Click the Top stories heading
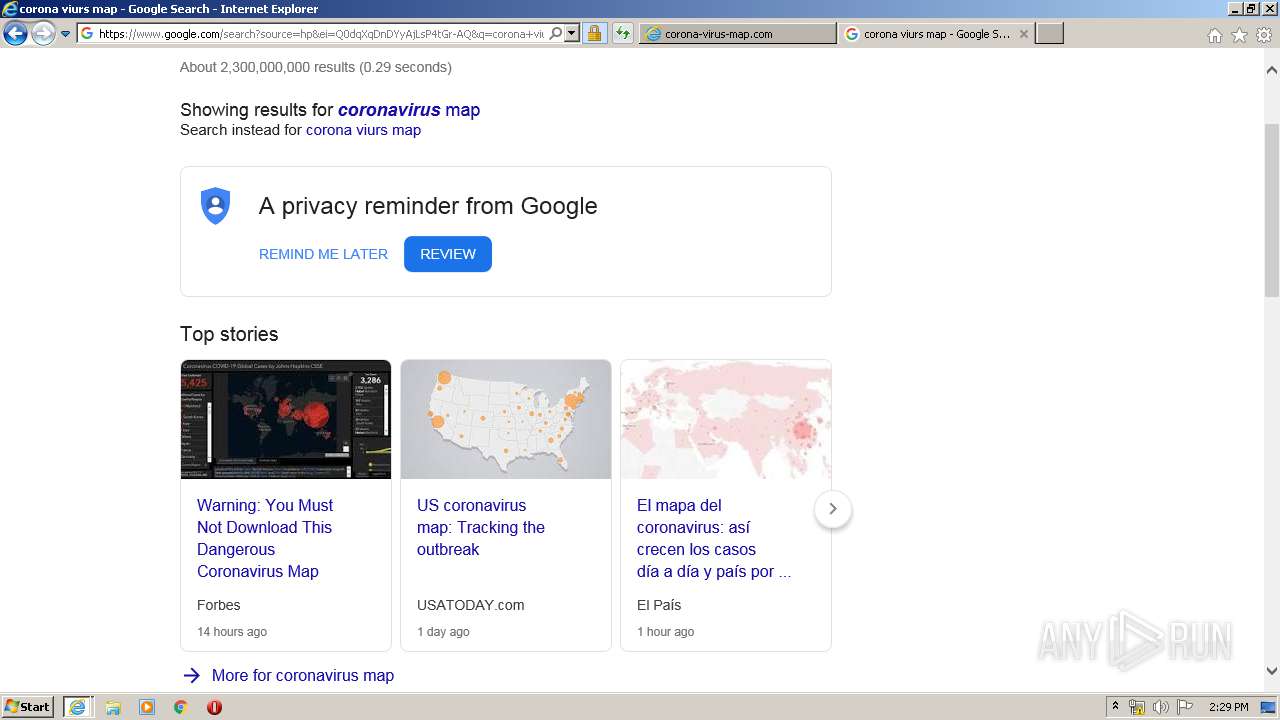1280x720 pixels. click(x=229, y=334)
